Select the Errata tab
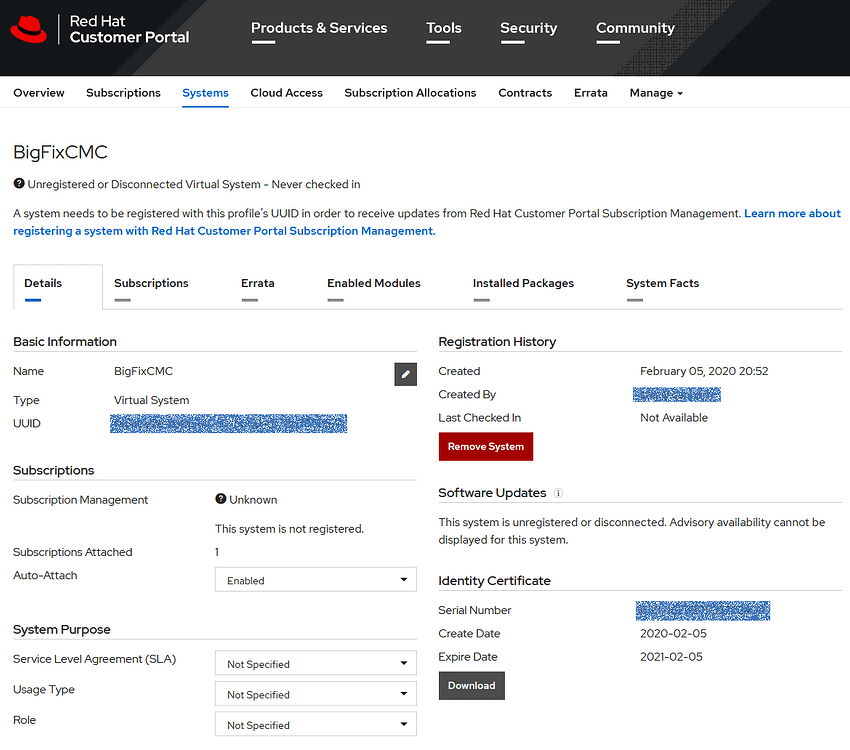850x750 pixels. (x=258, y=283)
